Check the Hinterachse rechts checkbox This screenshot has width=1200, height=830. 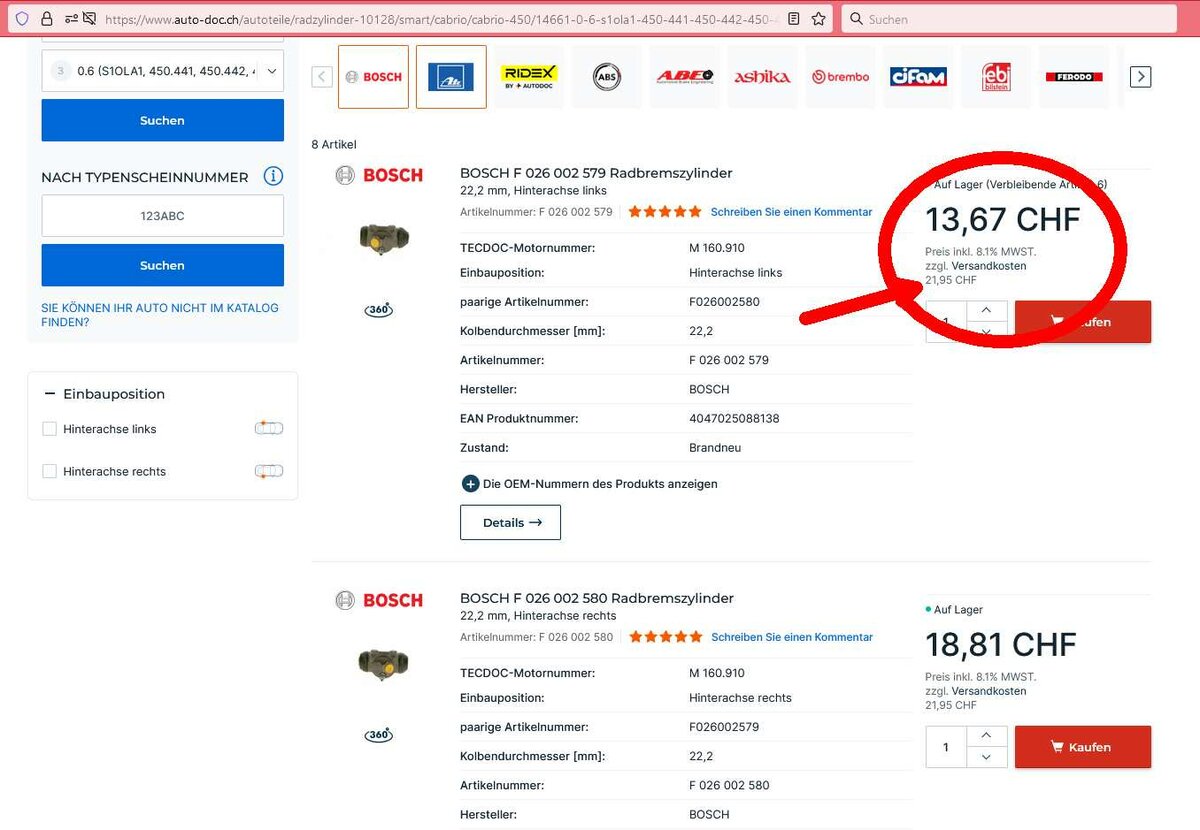click(49, 471)
